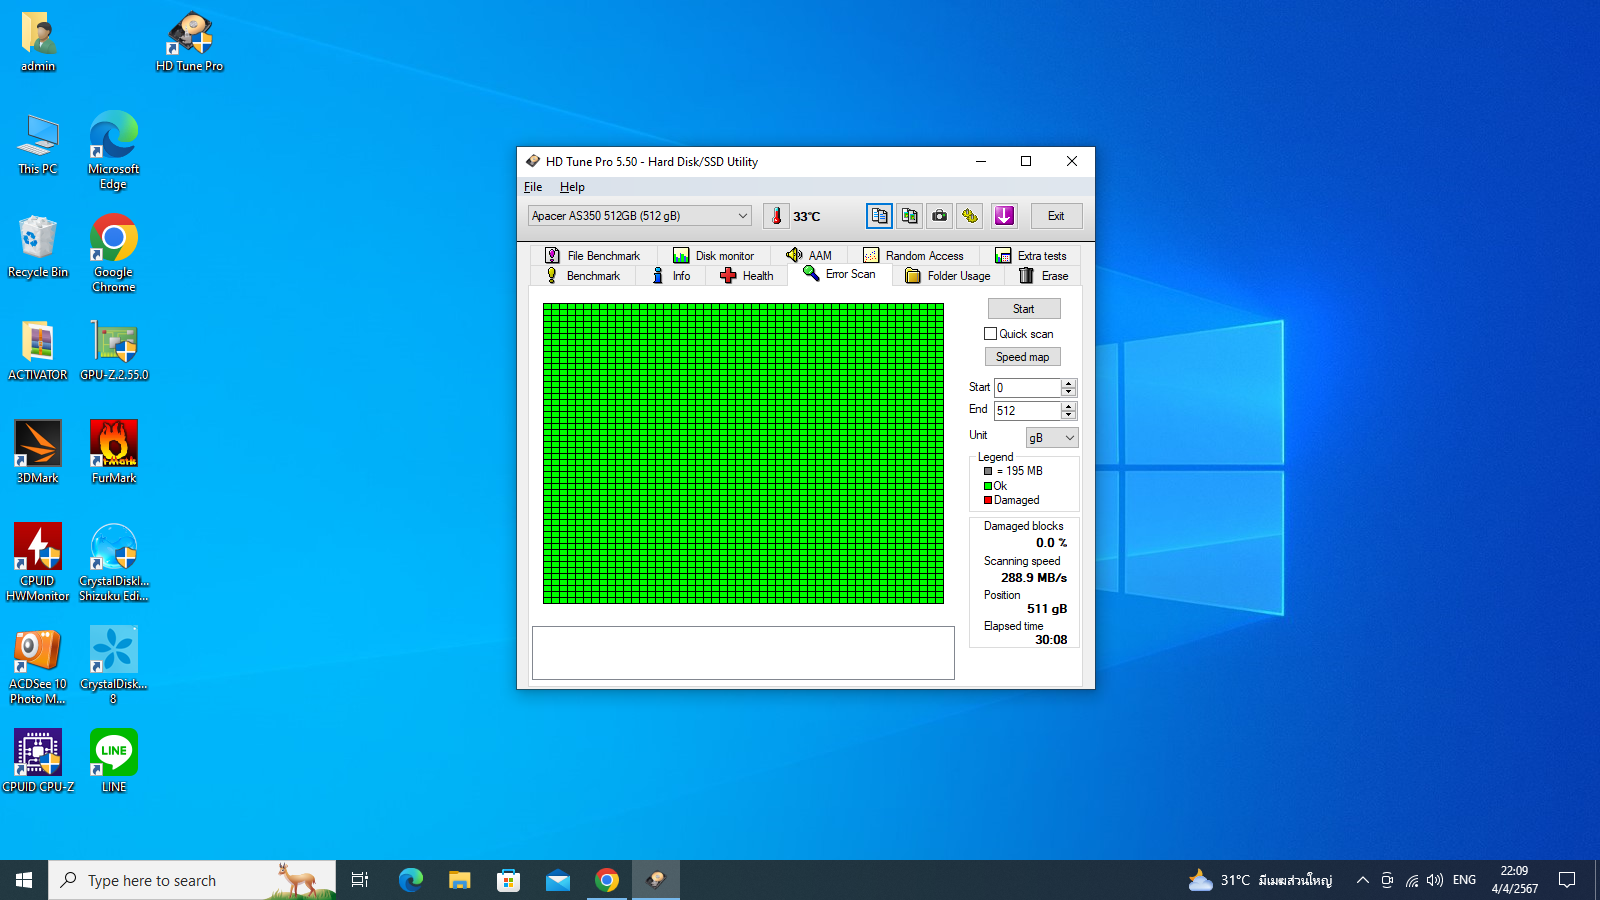
Task: Switch to the Folder Usage tab
Action: click(x=948, y=276)
